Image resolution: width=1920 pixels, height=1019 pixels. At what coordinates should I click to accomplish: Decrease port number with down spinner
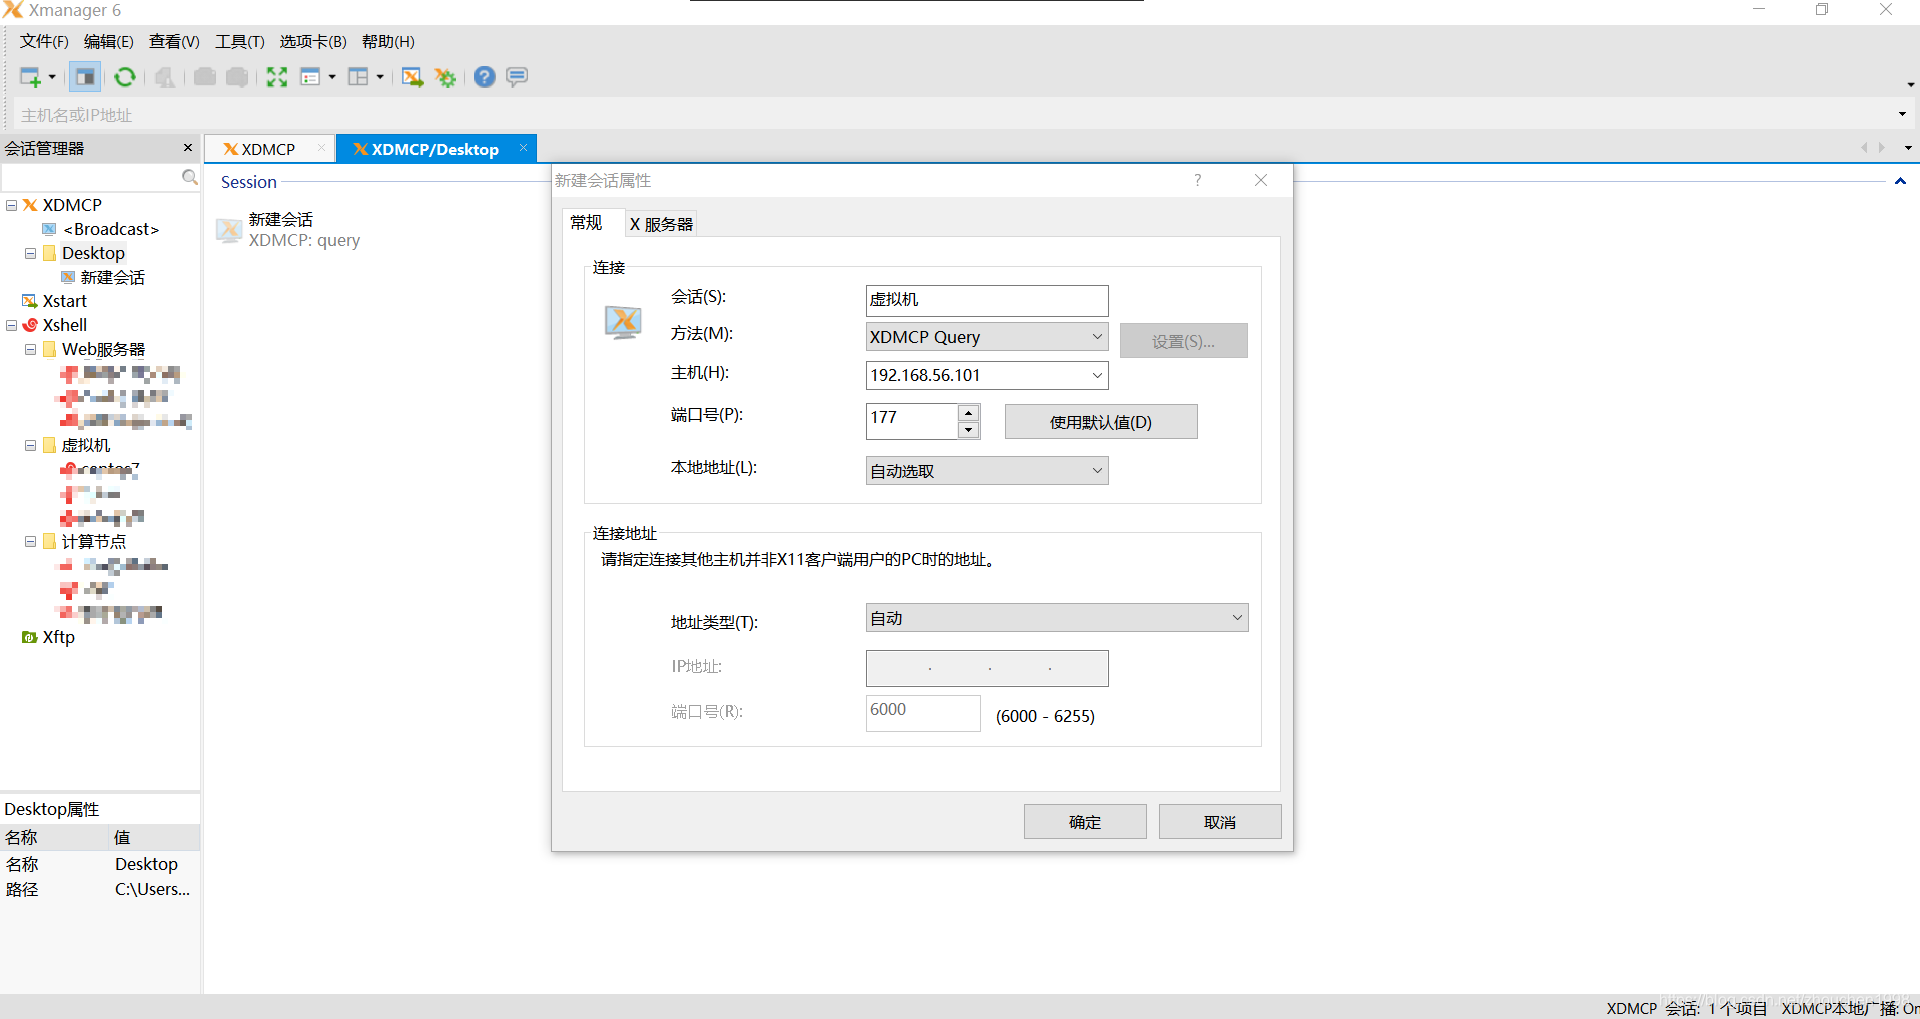pos(968,430)
